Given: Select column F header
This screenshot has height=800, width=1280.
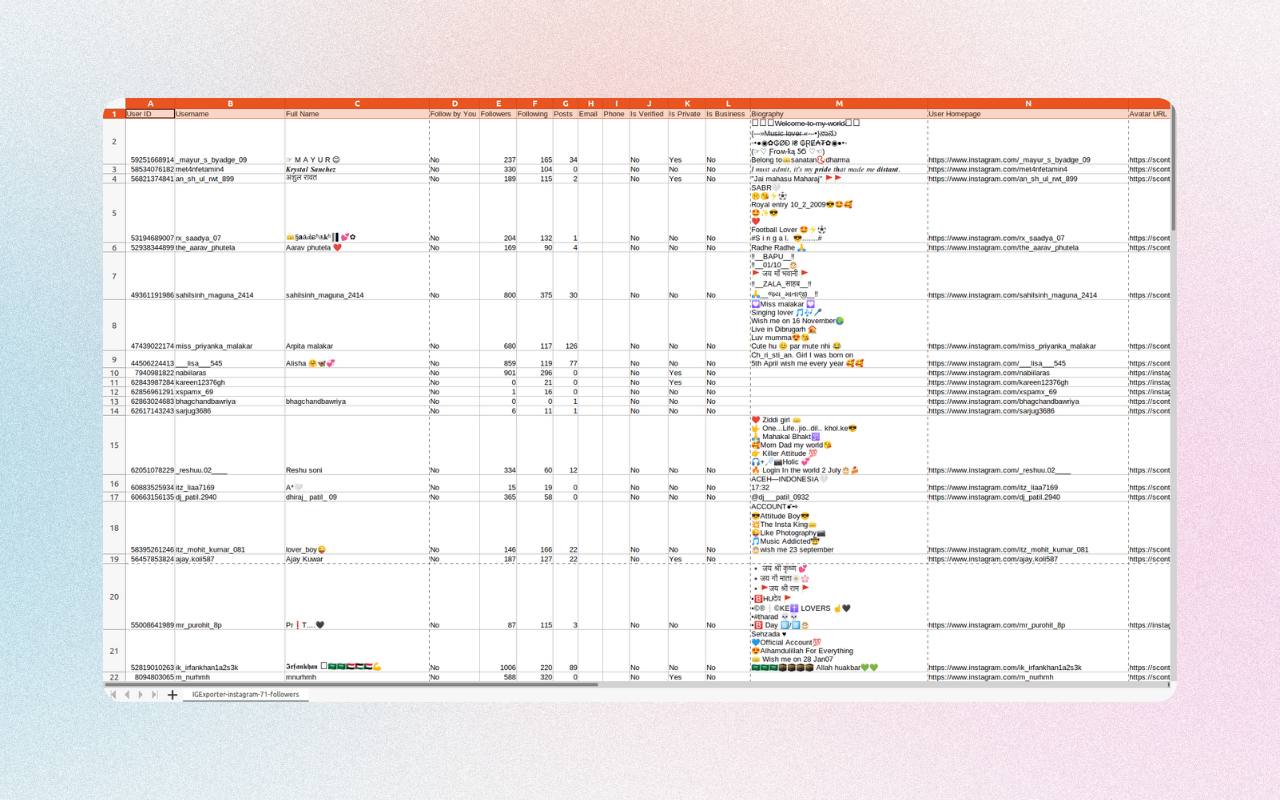Looking at the screenshot, I should click(534, 103).
